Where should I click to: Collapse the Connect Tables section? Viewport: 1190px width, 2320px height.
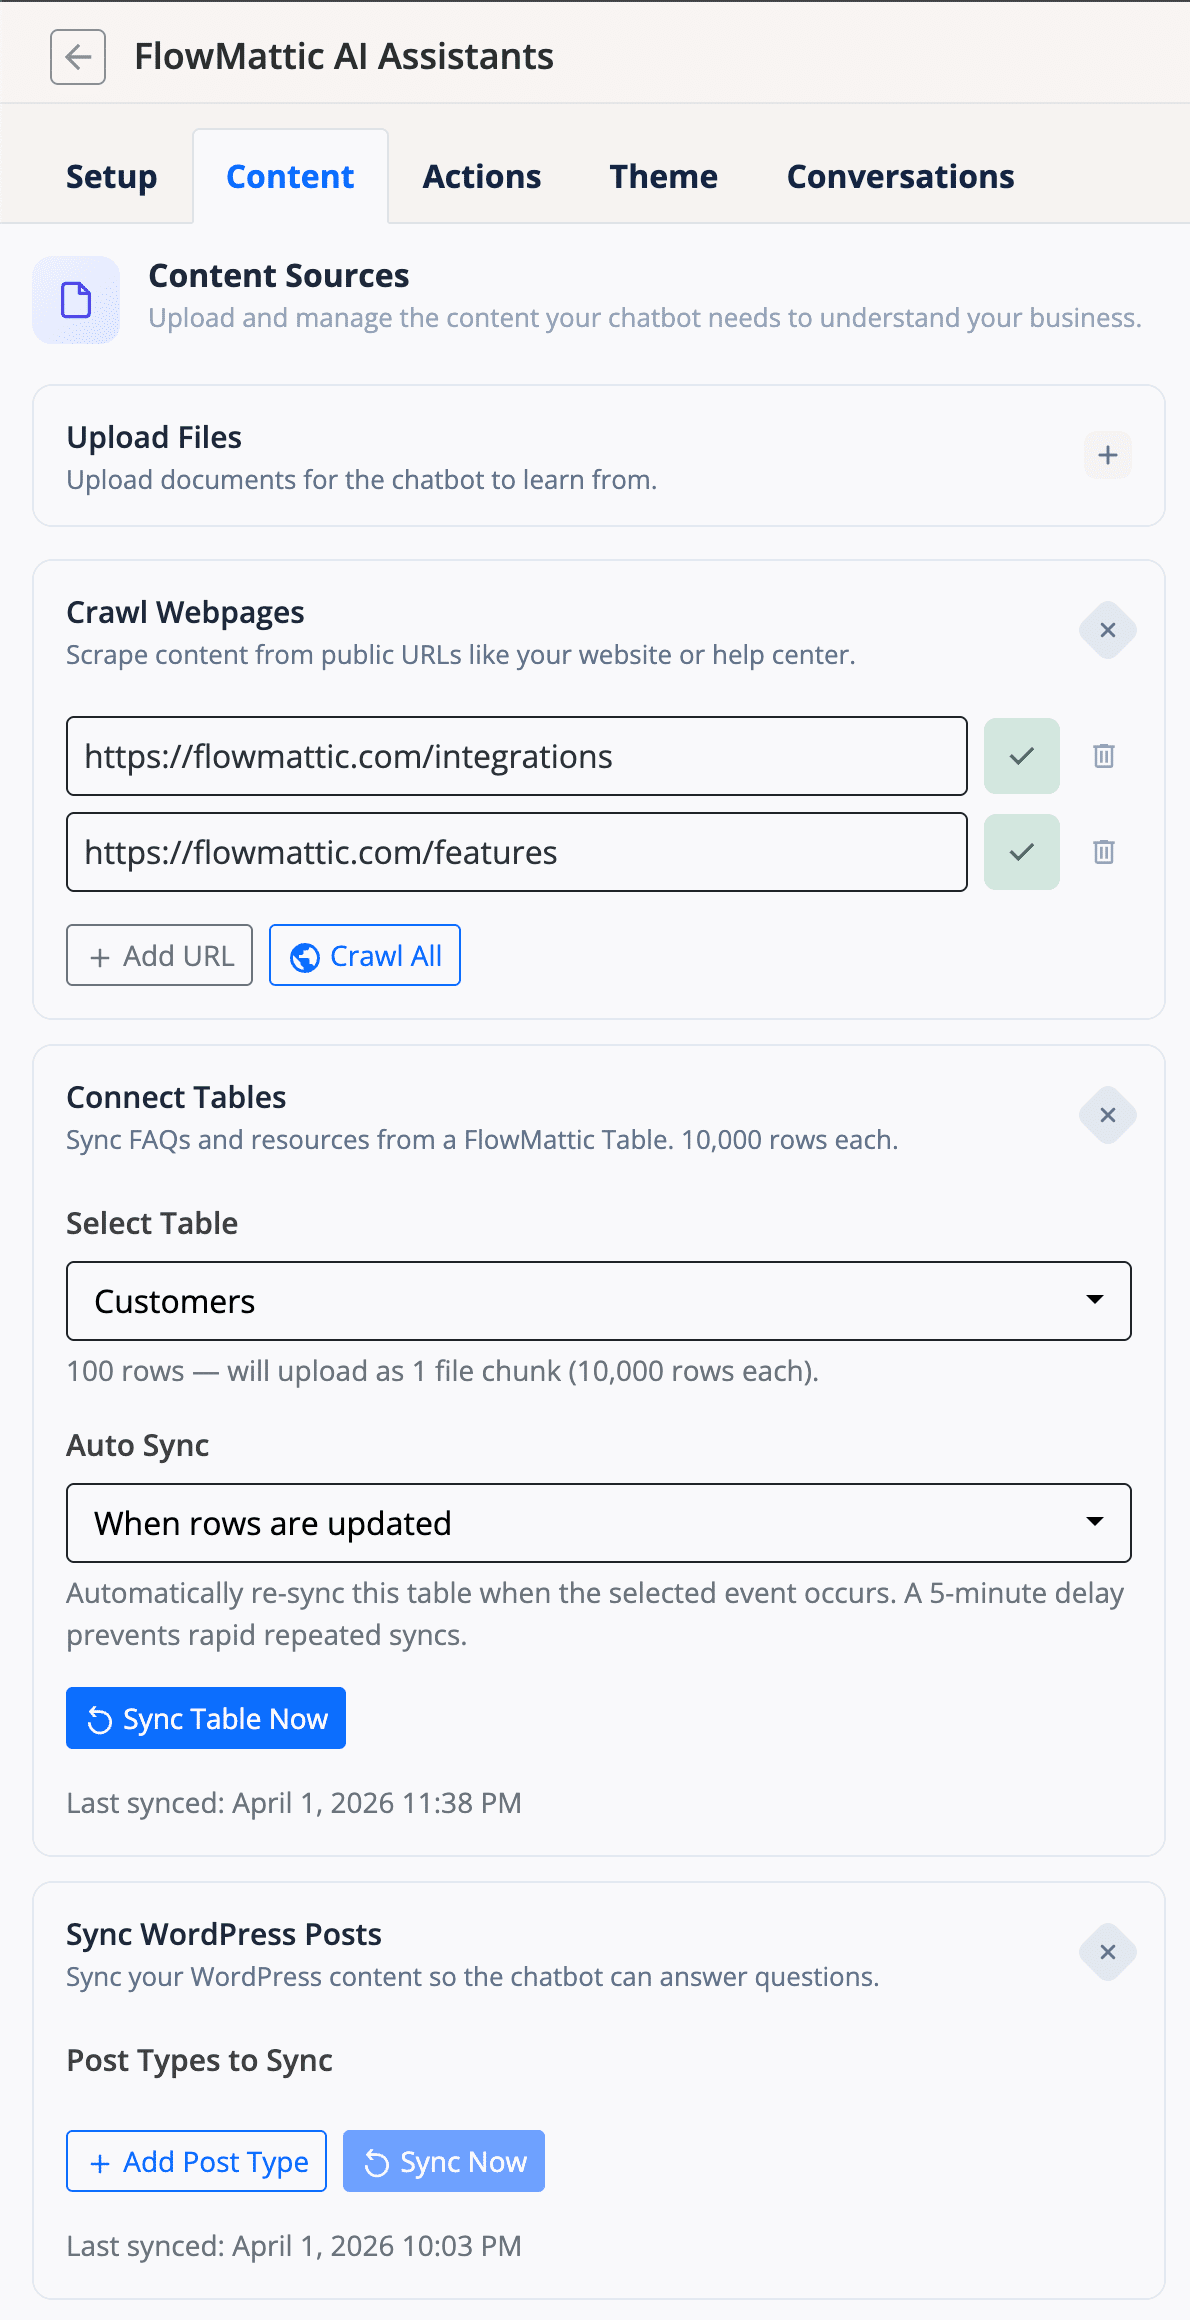click(1107, 1115)
